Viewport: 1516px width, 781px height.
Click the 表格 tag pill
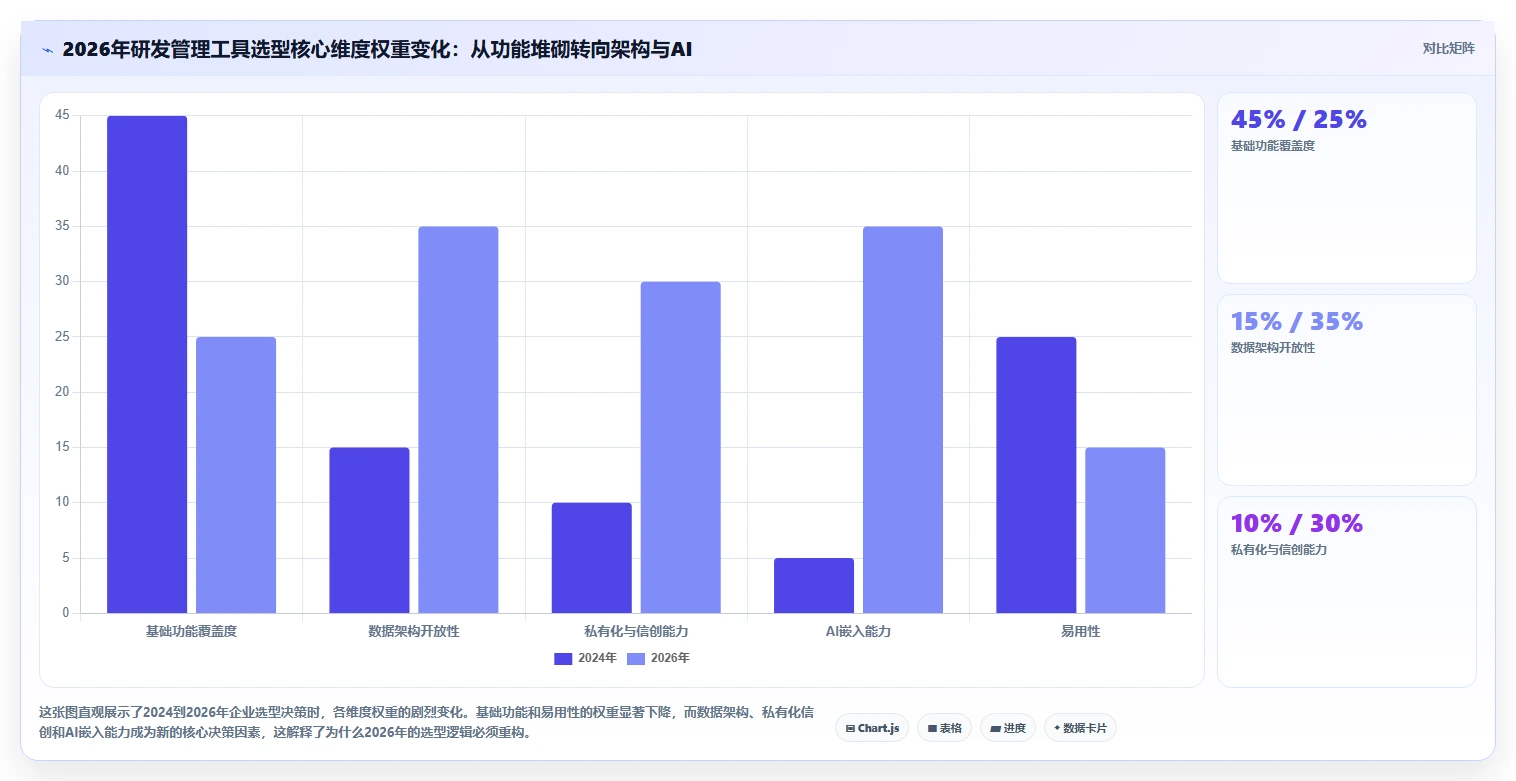tap(944, 728)
